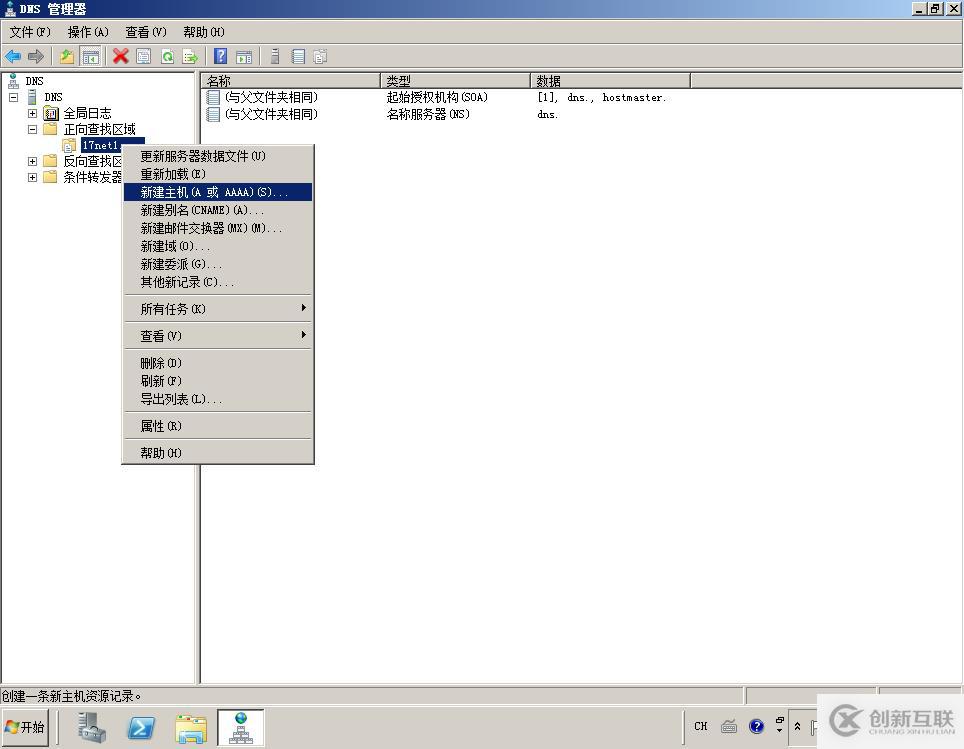Toggle the action pane display toolbar icon

tap(243, 56)
